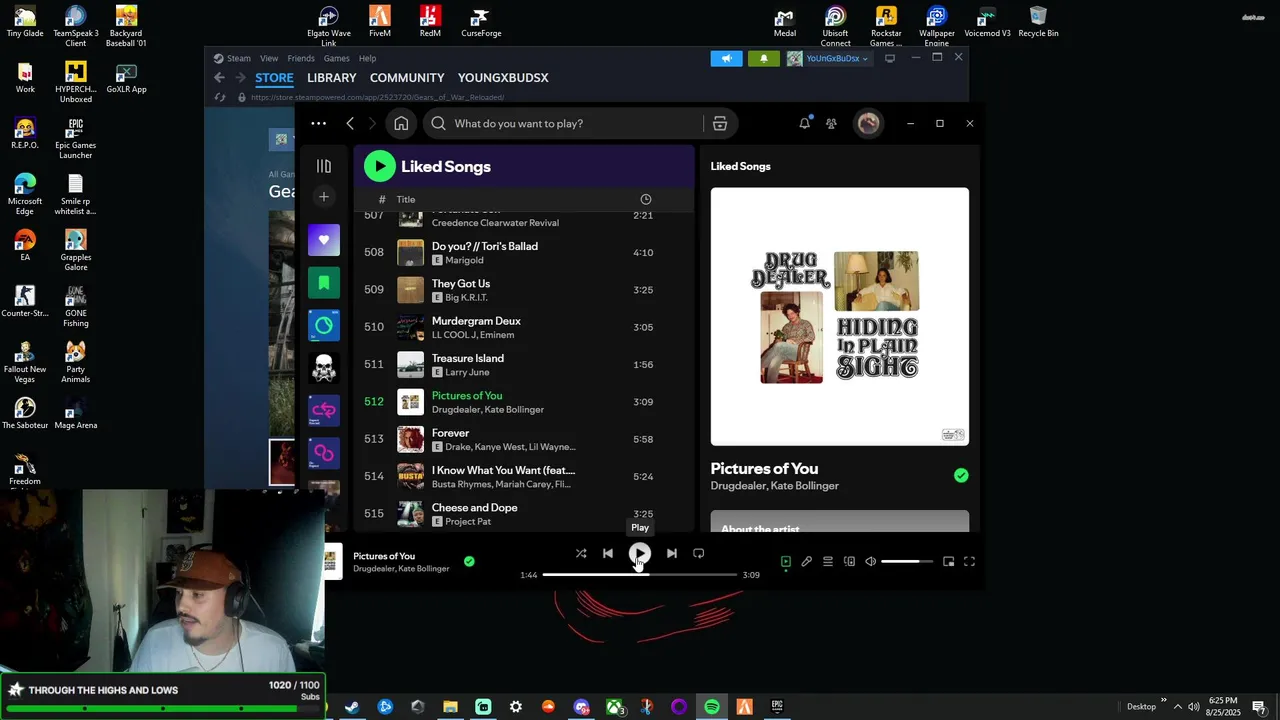Open the Windows notification center icon
The height and width of the screenshot is (720, 1280).
point(1259,707)
